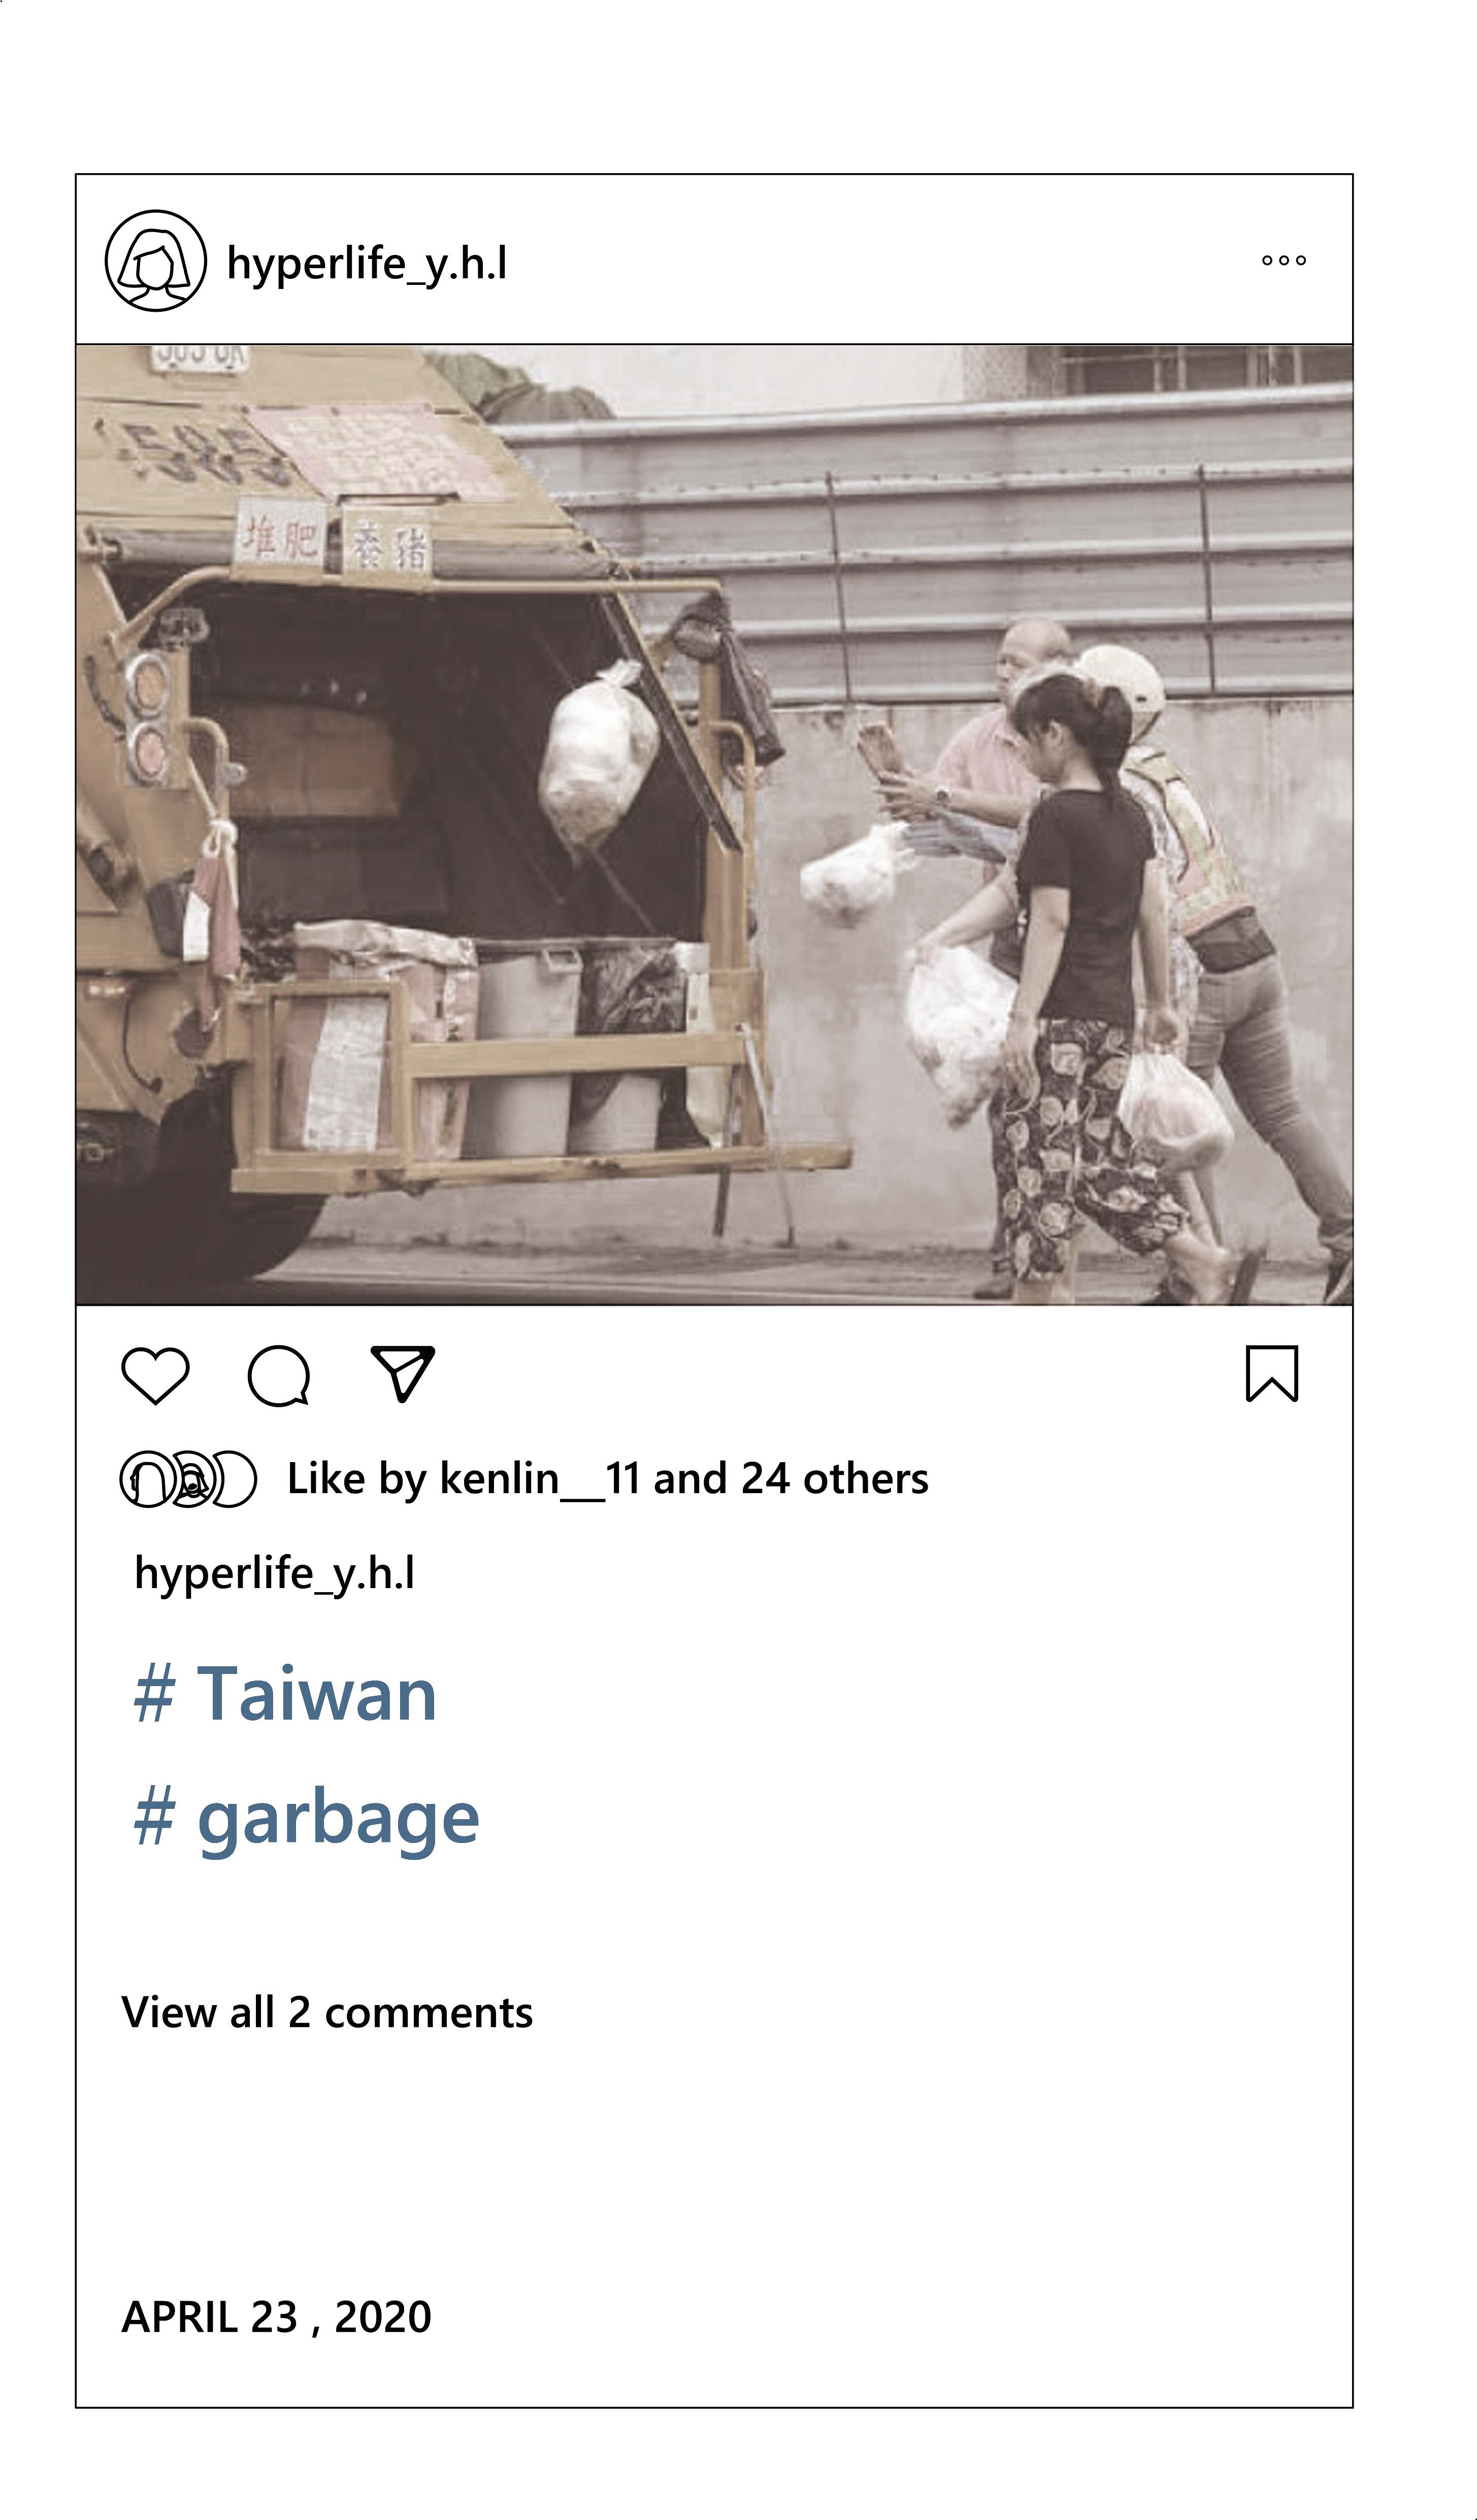Open the hyperlife_y.h.l profile avatar
The image size is (1477, 2520).
coord(156,261)
